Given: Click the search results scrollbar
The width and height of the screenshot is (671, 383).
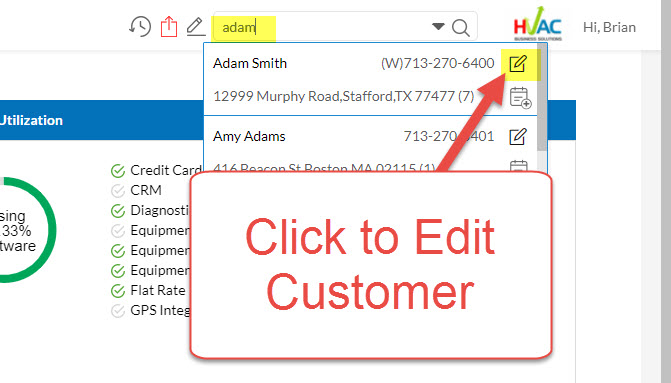Looking at the screenshot, I should click(x=542, y=96).
